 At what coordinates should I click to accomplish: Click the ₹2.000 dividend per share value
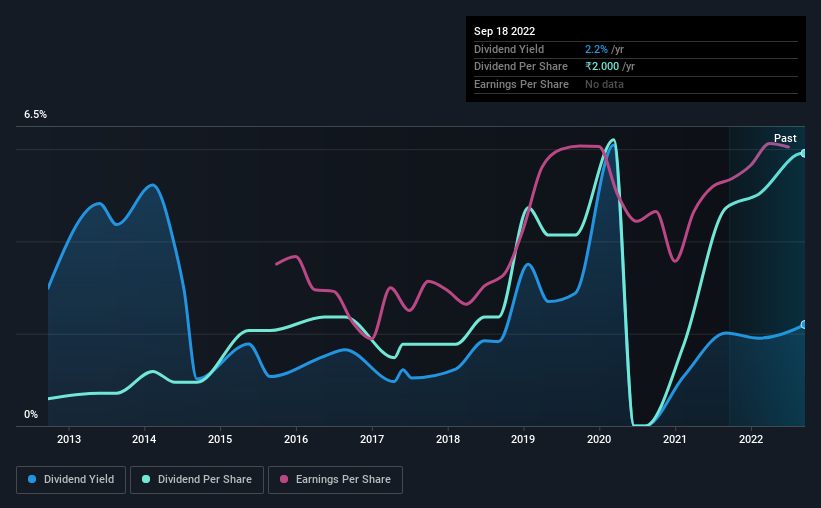pyautogui.click(x=602, y=67)
